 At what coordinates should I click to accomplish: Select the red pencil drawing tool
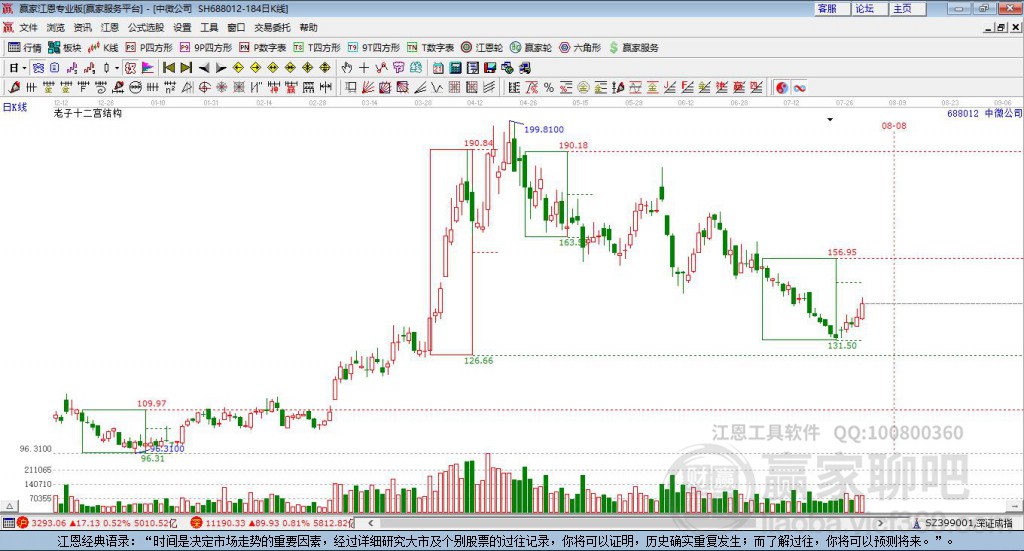pos(14,87)
